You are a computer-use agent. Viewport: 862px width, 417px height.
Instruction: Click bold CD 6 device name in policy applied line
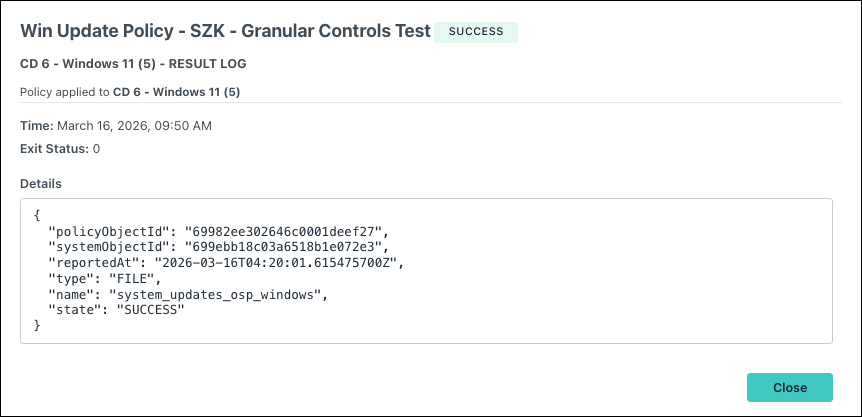point(176,92)
